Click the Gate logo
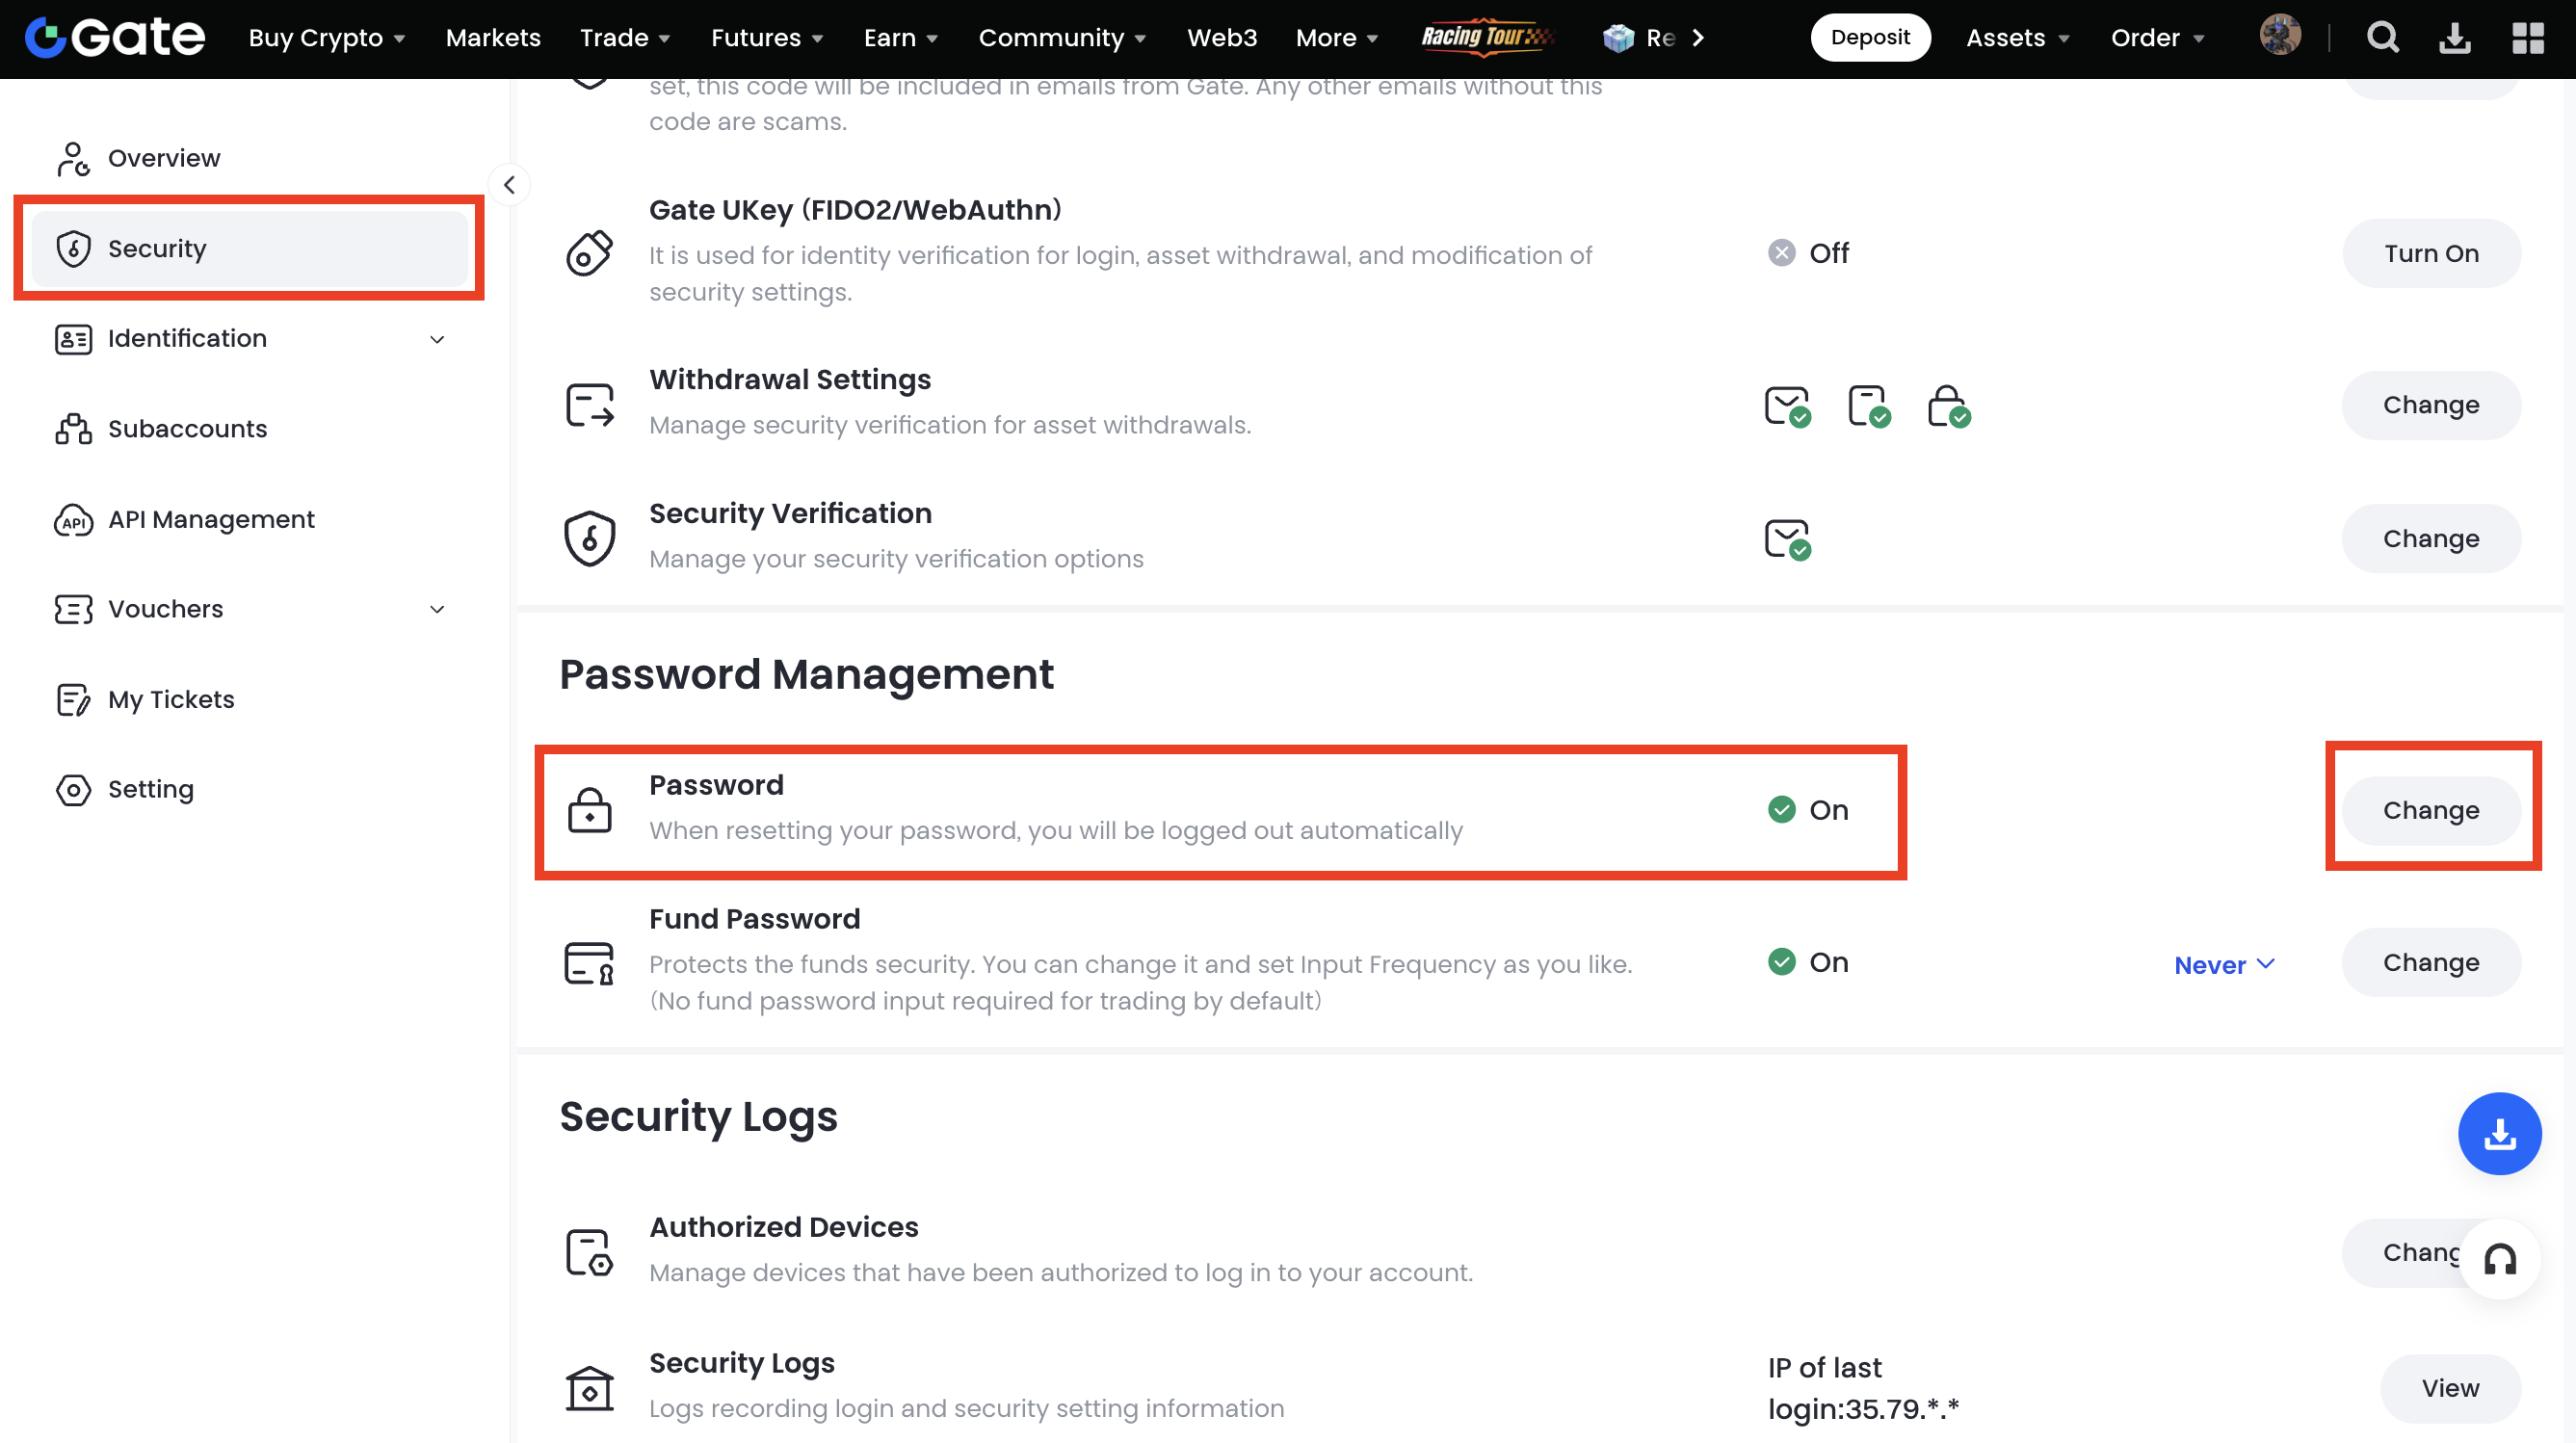The image size is (2576, 1443). 115,38
